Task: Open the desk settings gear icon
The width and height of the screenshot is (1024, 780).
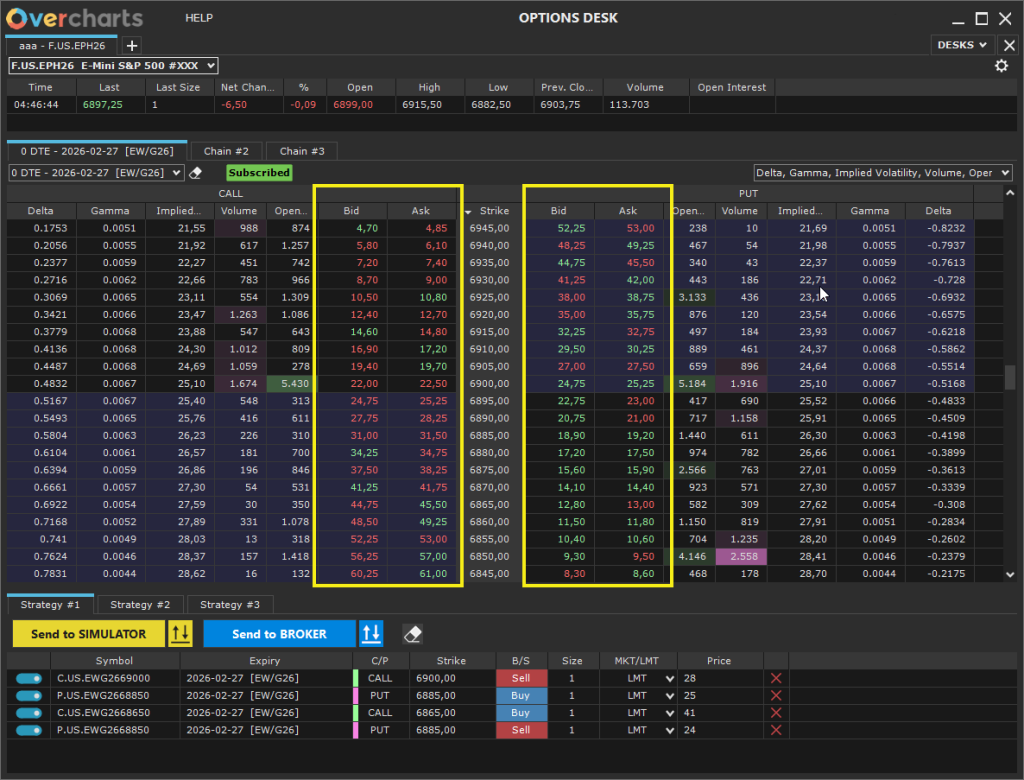Action: [x=1001, y=66]
